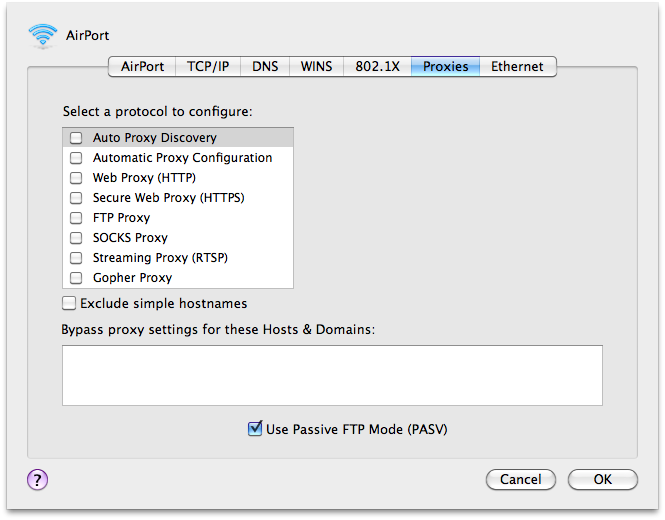Select the 'Secure Web Proxy (HTTPS)' label
The width and height of the screenshot is (665, 520).
169,198
